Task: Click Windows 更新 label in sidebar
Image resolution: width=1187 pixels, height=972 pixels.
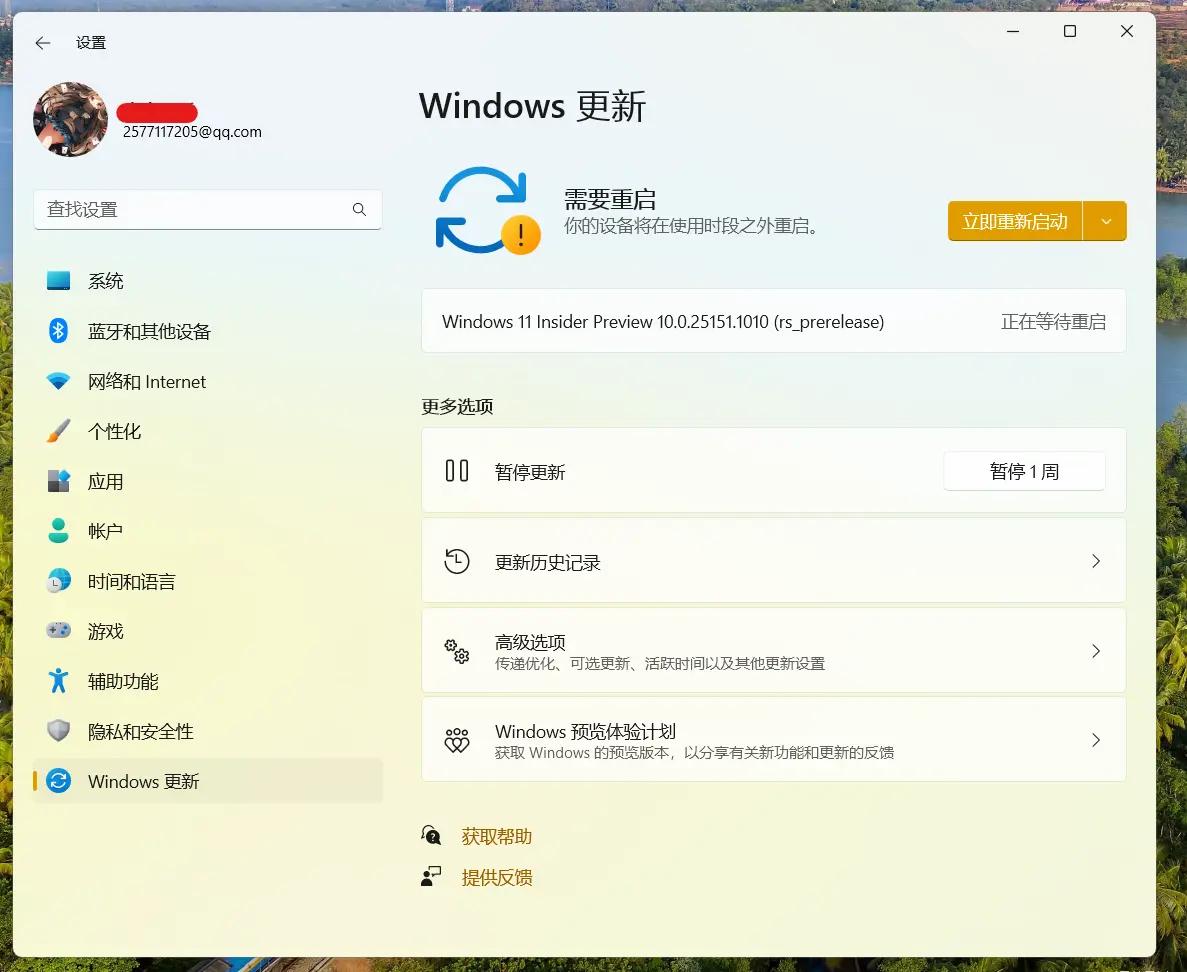Action: pyautogui.click(x=143, y=780)
